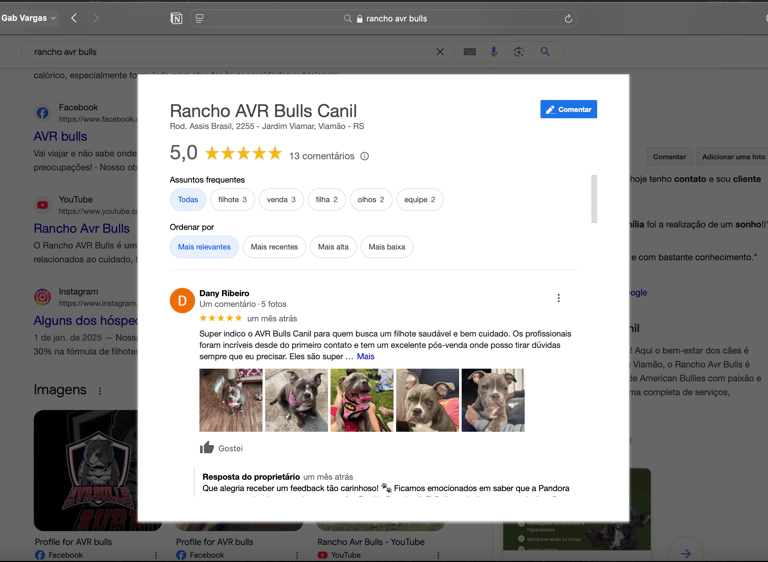The width and height of the screenshot is (768, 562).
Task: Click the Instagram result icon
Action: [43, 297]
